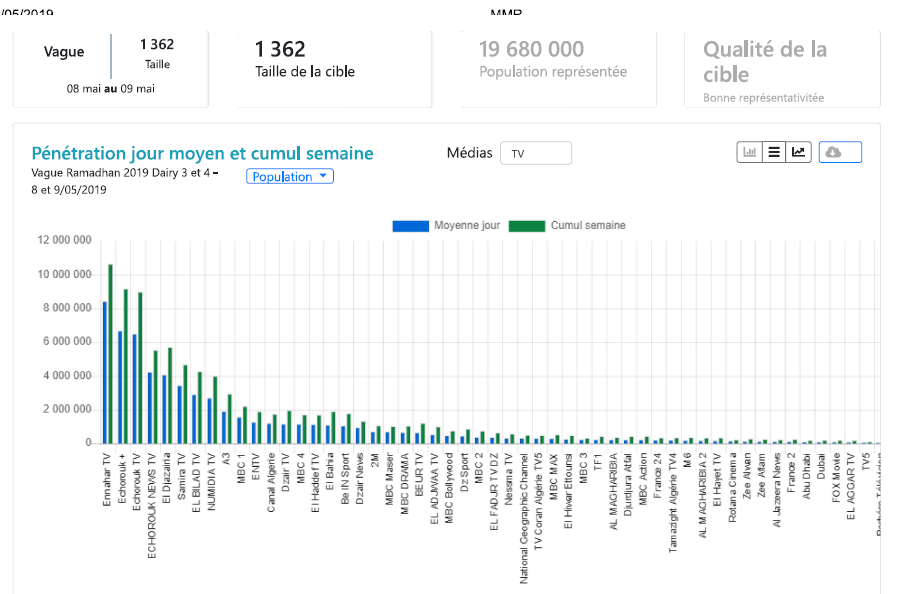The image size is (912, 594).
Task: Open the Médias TV selector
Action: tap(536, 153)
